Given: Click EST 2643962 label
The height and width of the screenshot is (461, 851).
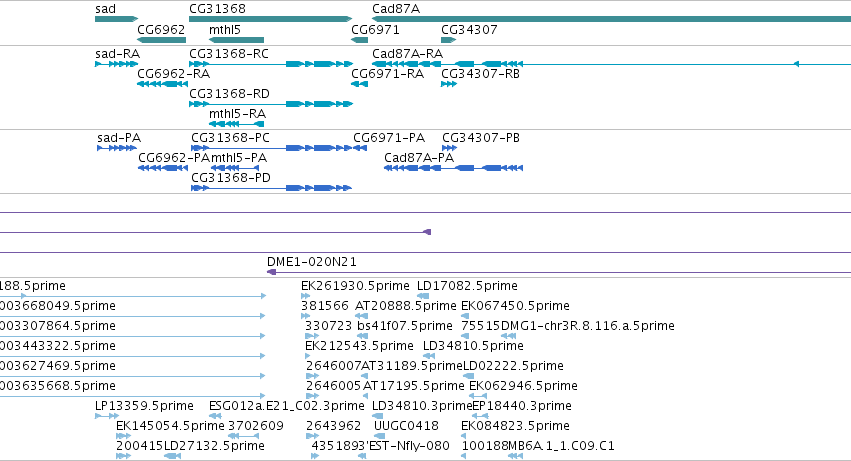Looking at the screenshot, I should tap(334, 426).
